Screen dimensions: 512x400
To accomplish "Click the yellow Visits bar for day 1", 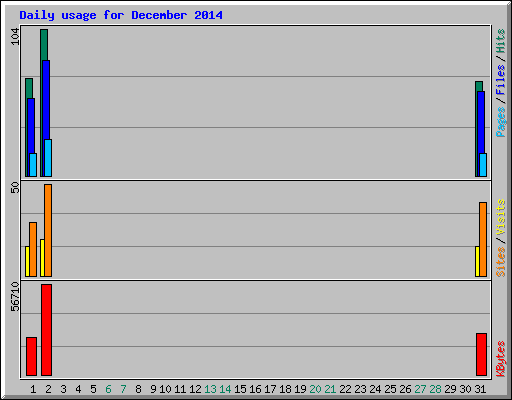I will pyautogui.click(x=27, y=262).
